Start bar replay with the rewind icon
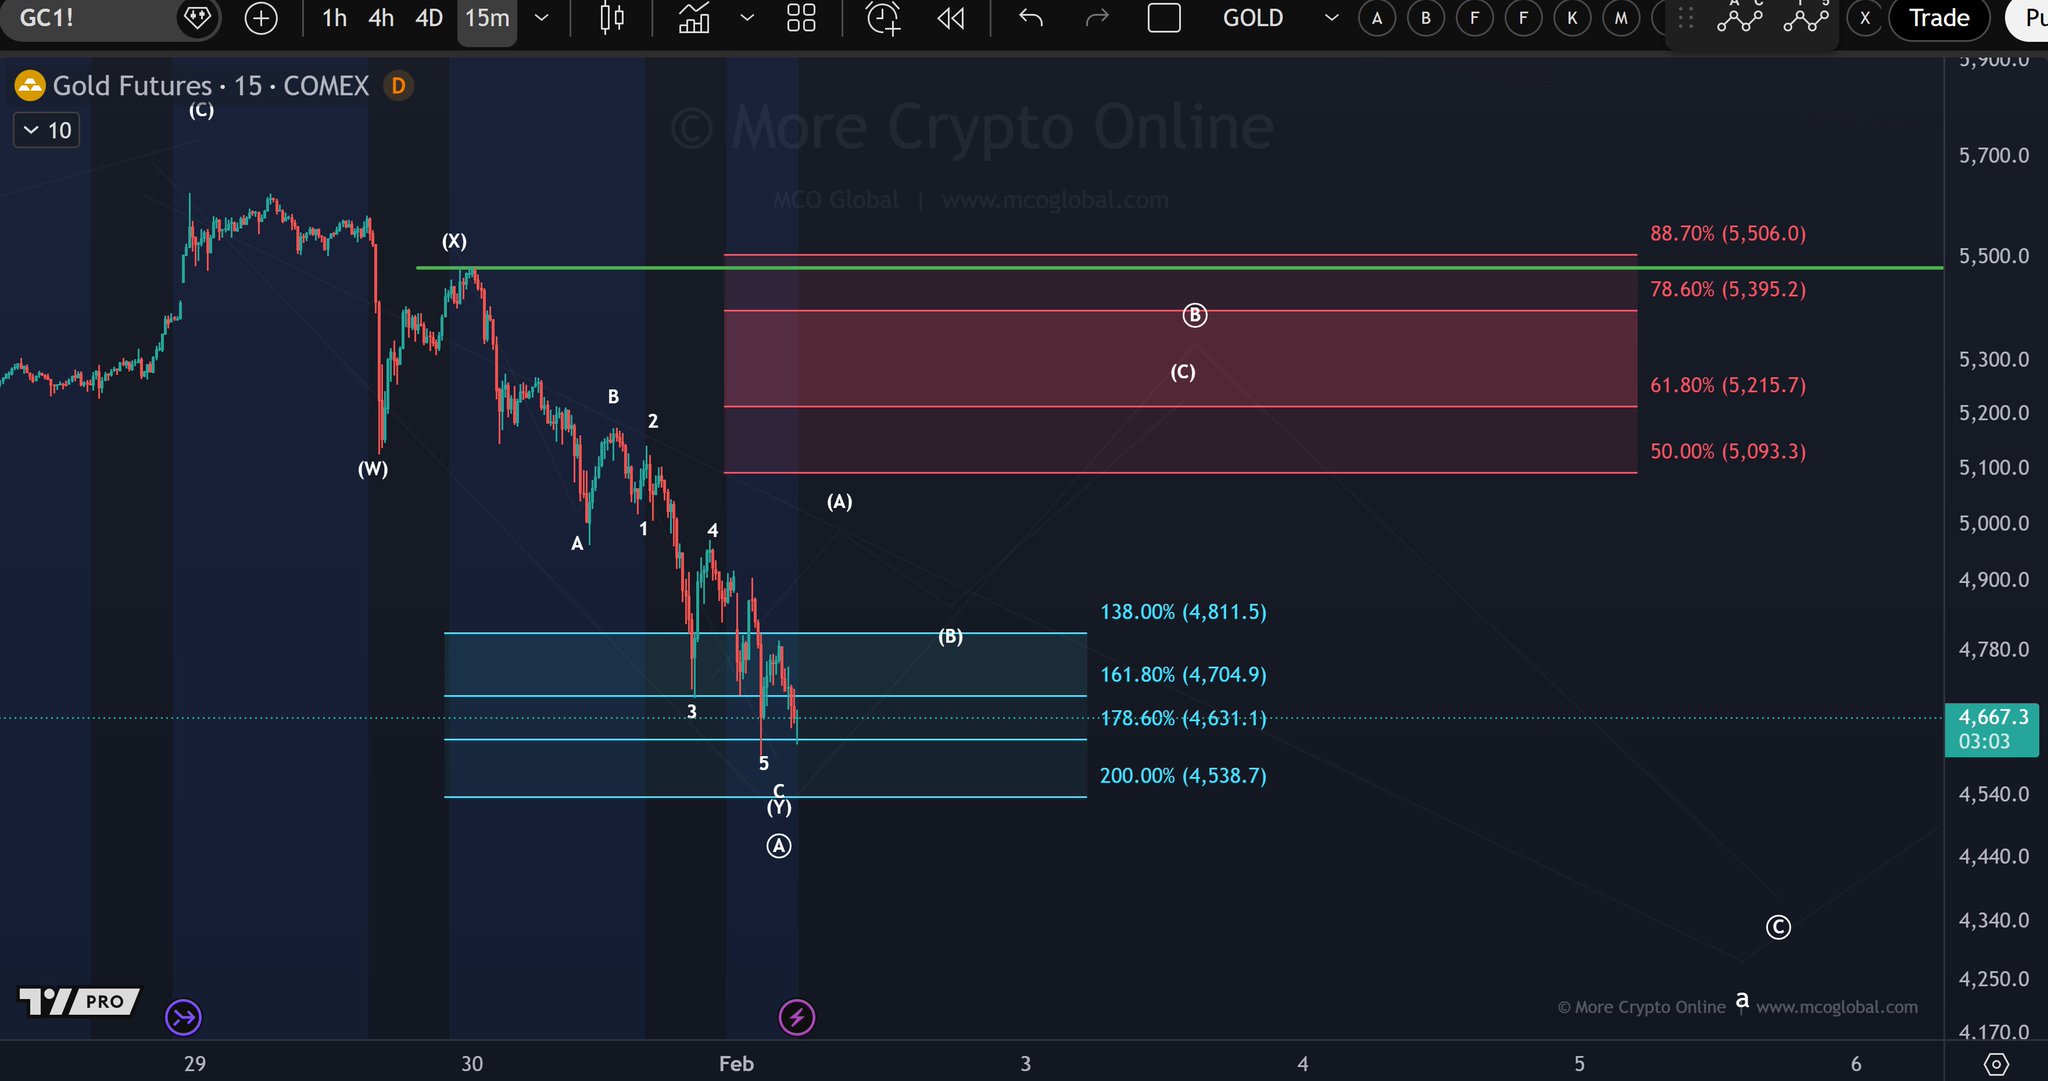2048x1081 pixels. pos(951,18)
